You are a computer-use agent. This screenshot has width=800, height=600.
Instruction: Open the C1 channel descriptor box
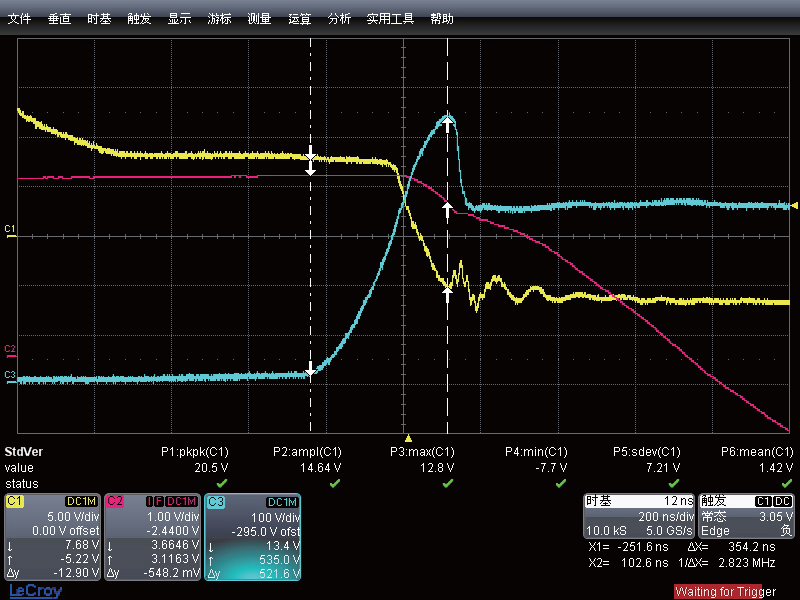pos(53,537)
